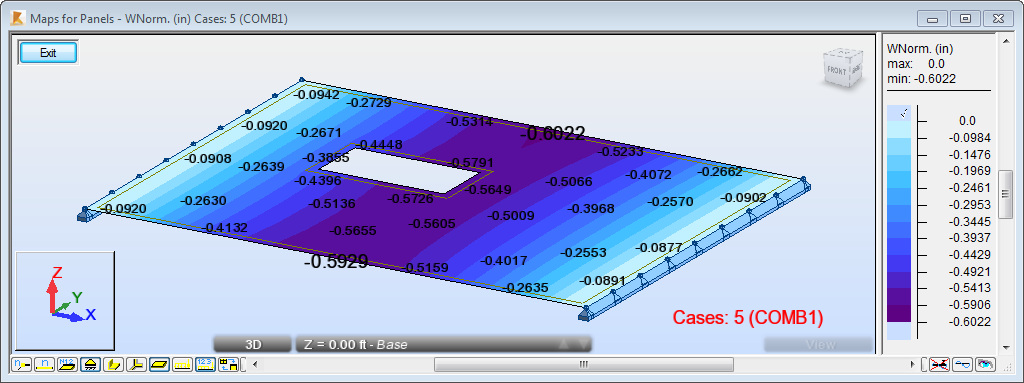Viewport: 1024px width, 383px height.
Task: Click the XYZ axis triad widget
Action: 65,302
